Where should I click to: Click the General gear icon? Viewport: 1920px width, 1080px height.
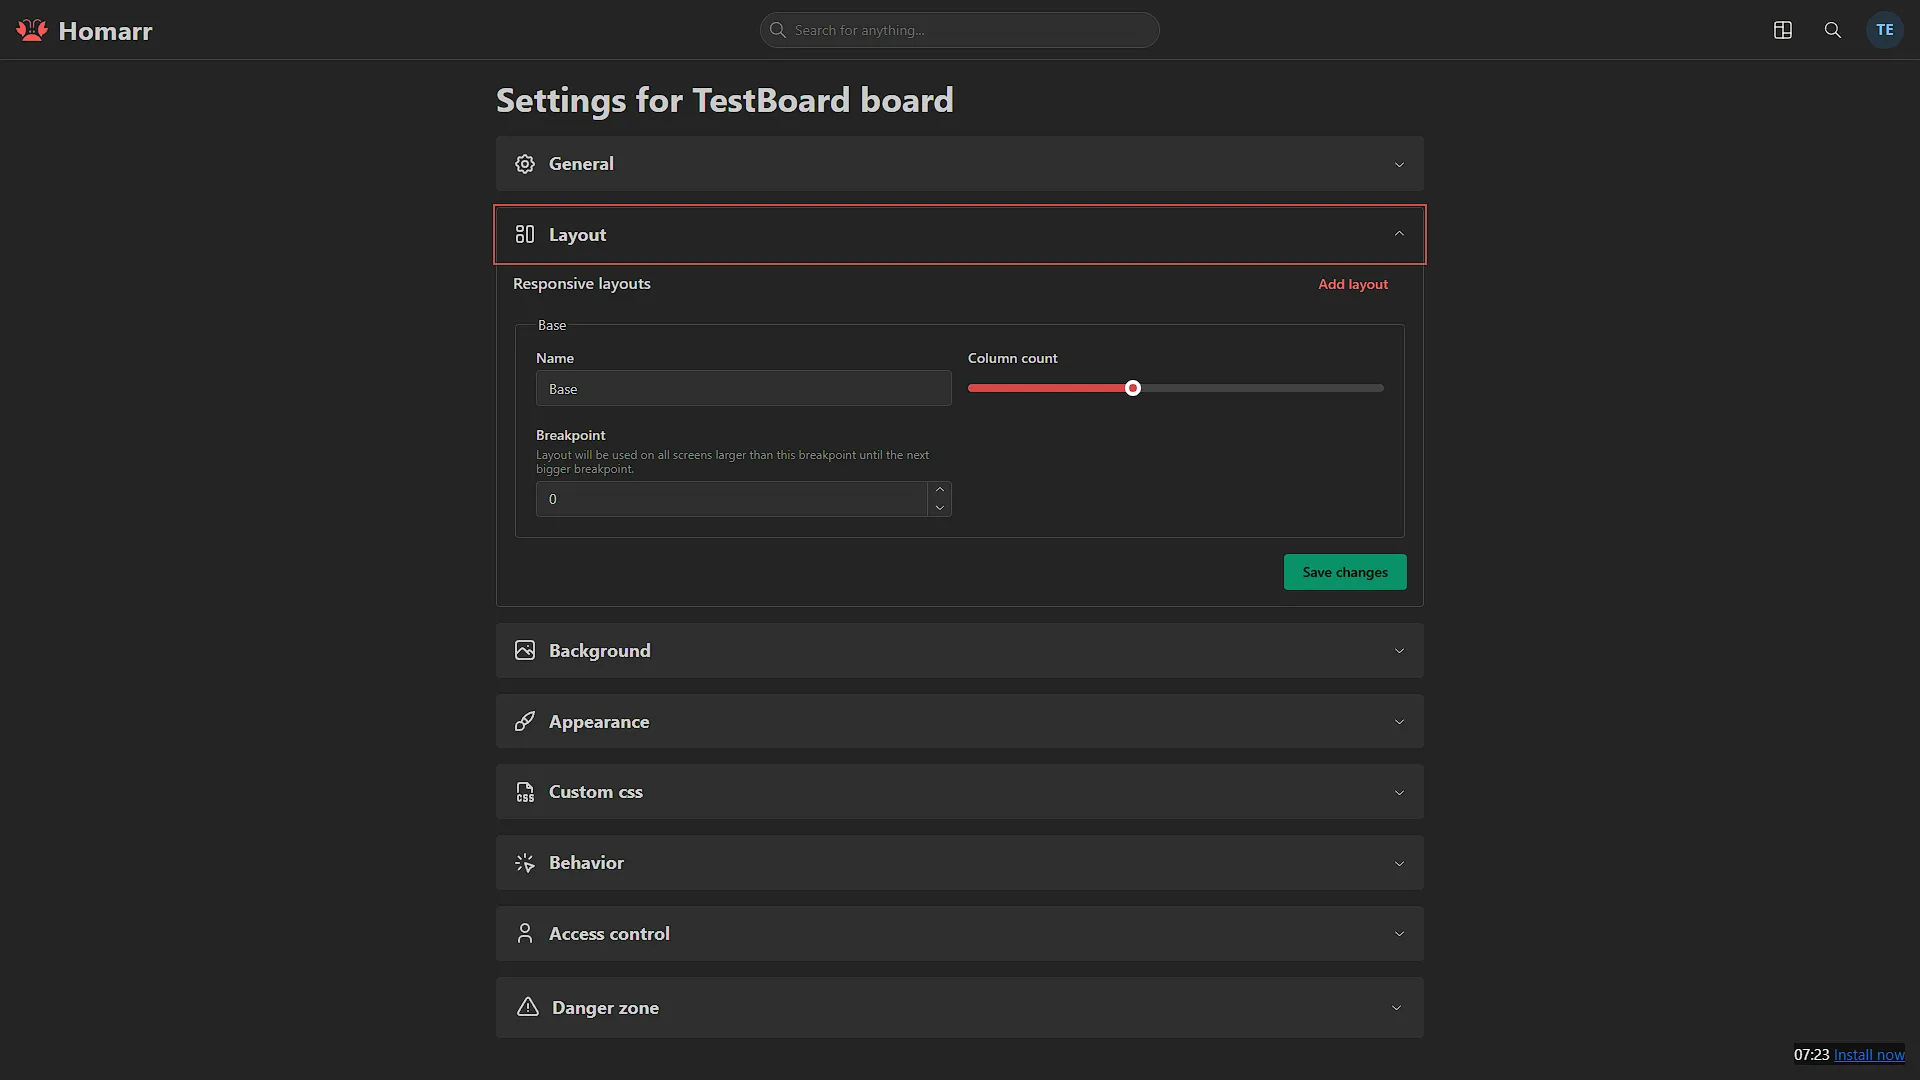(525, 164)
